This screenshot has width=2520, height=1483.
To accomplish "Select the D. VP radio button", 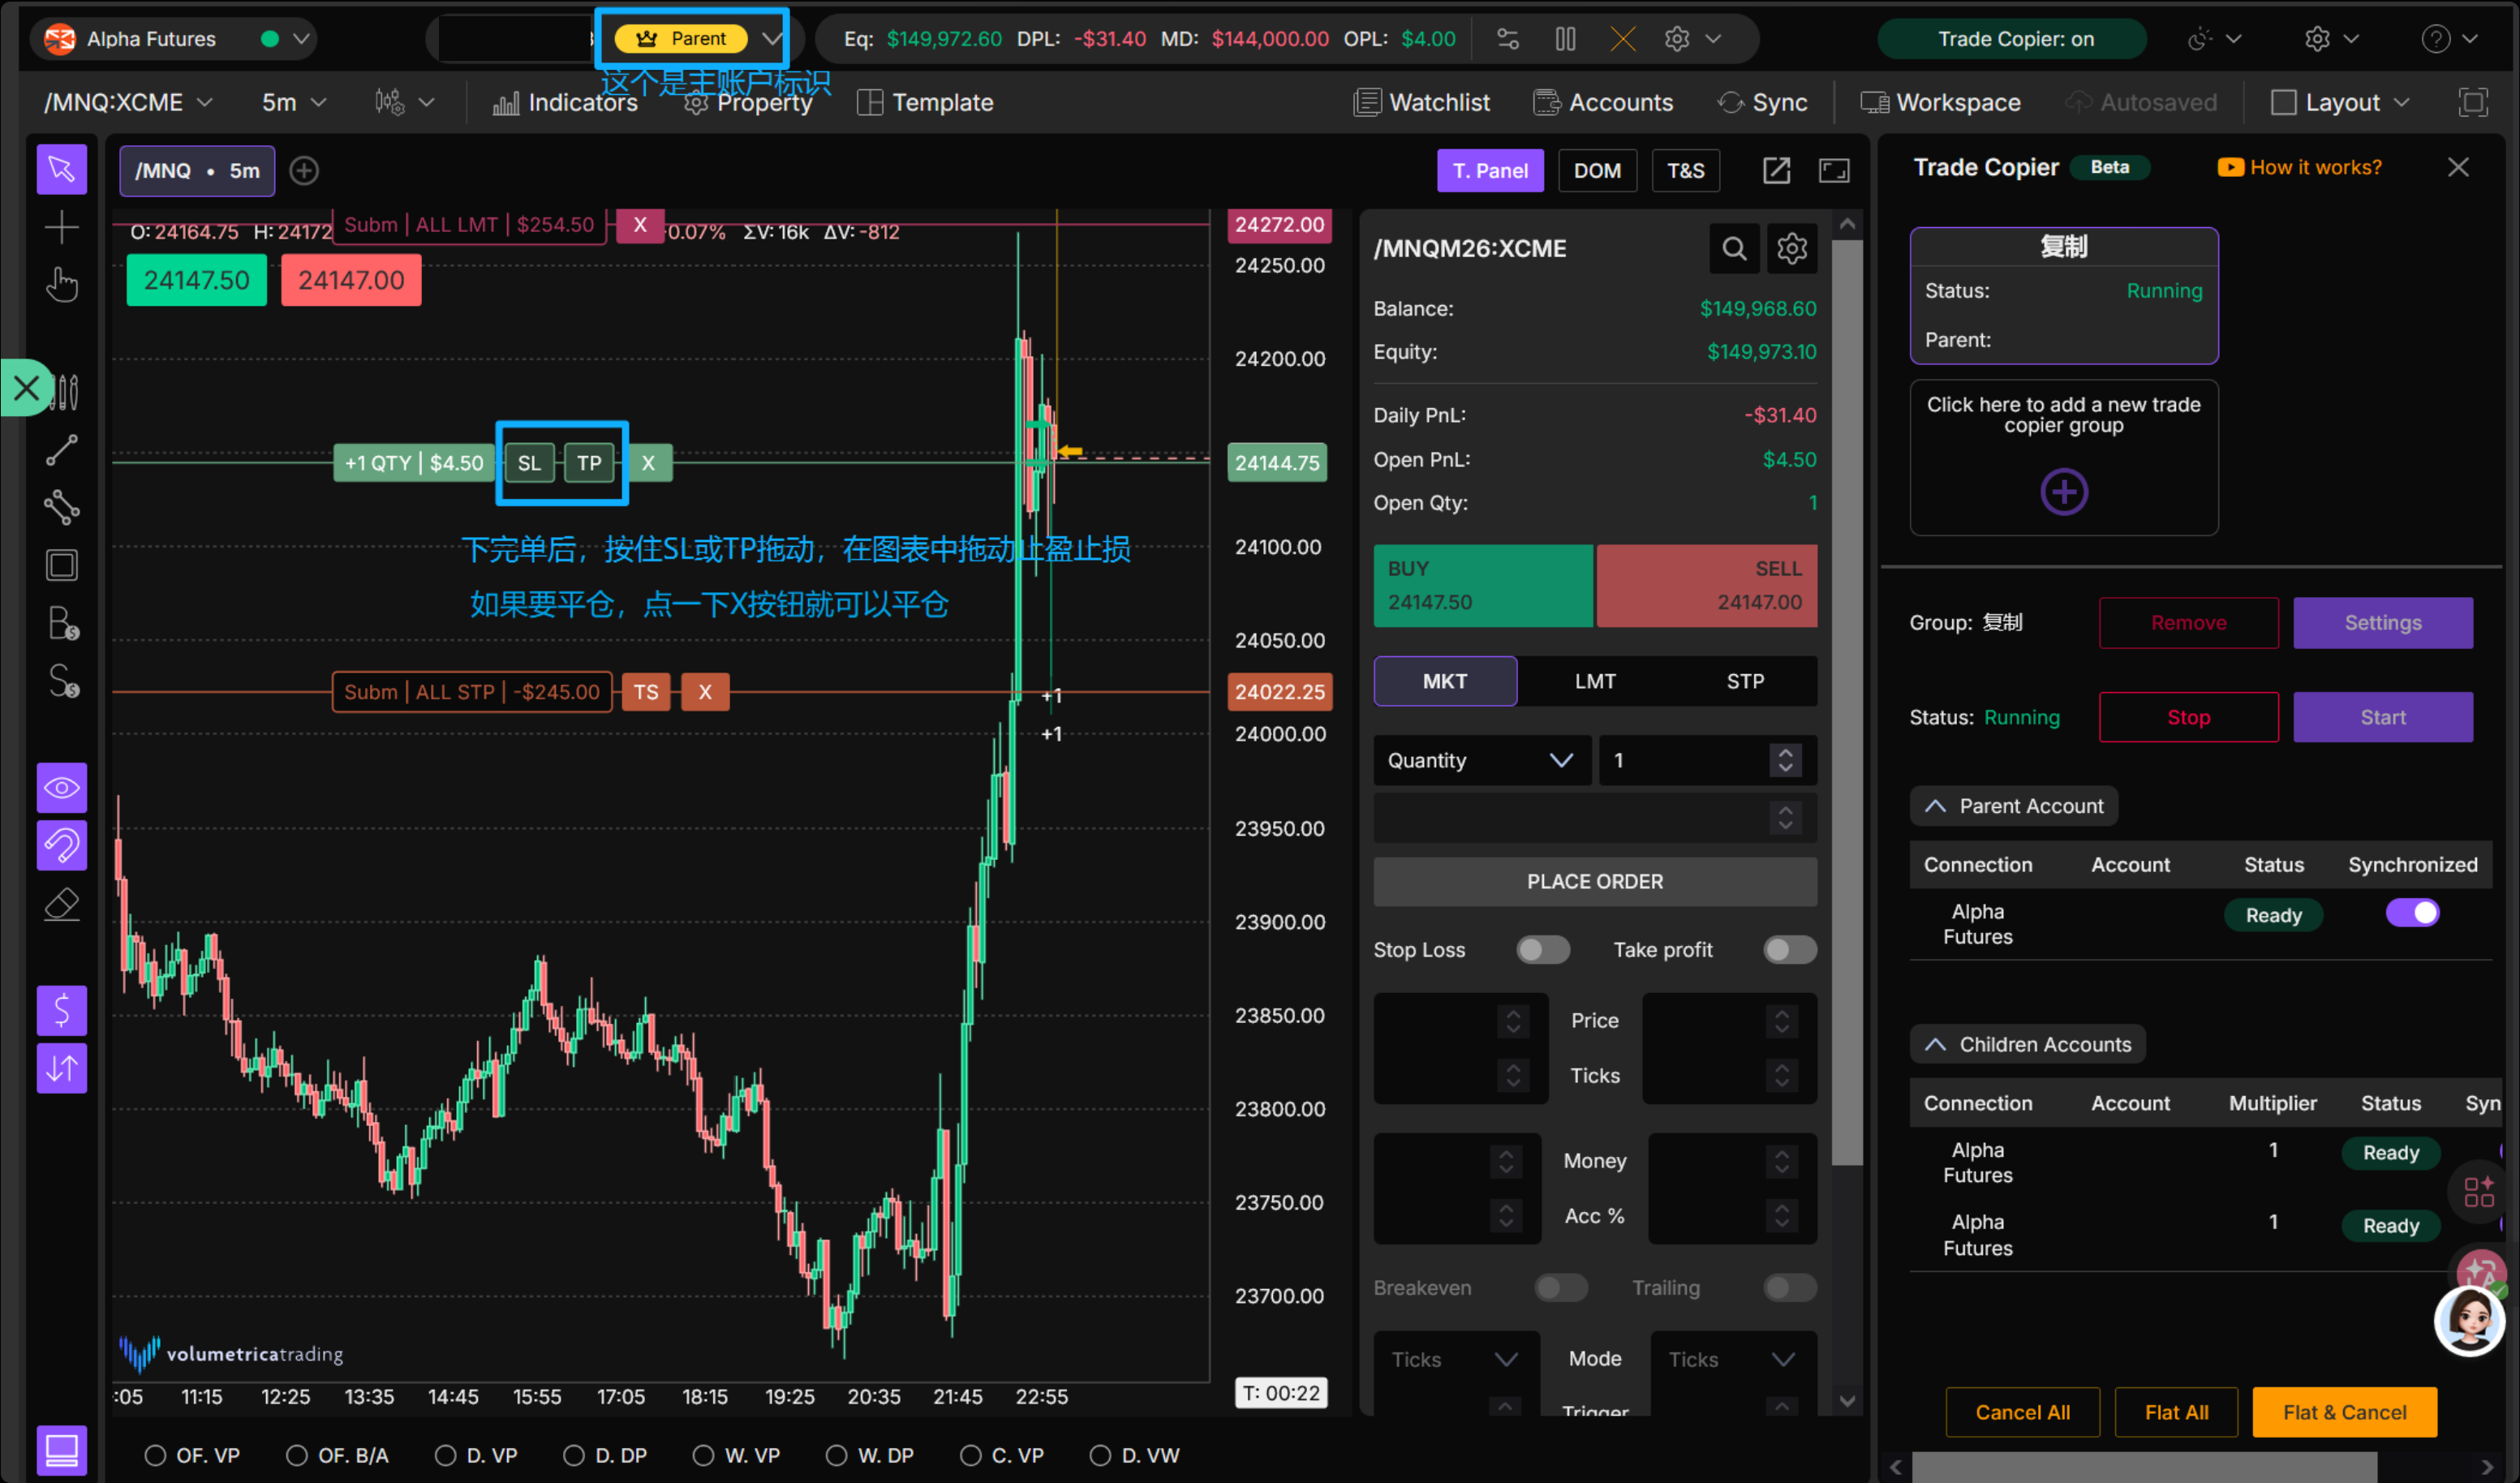I will 448,1455.
